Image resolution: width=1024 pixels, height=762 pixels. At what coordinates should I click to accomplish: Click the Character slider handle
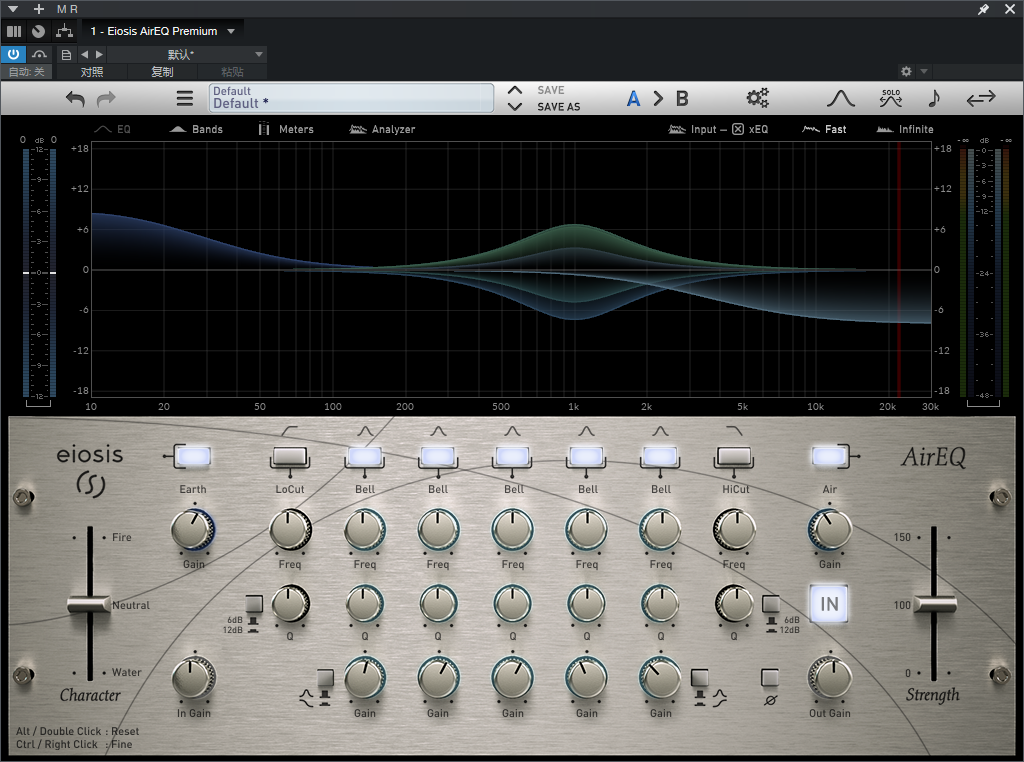pyautogui.click(x=89, y=604)
